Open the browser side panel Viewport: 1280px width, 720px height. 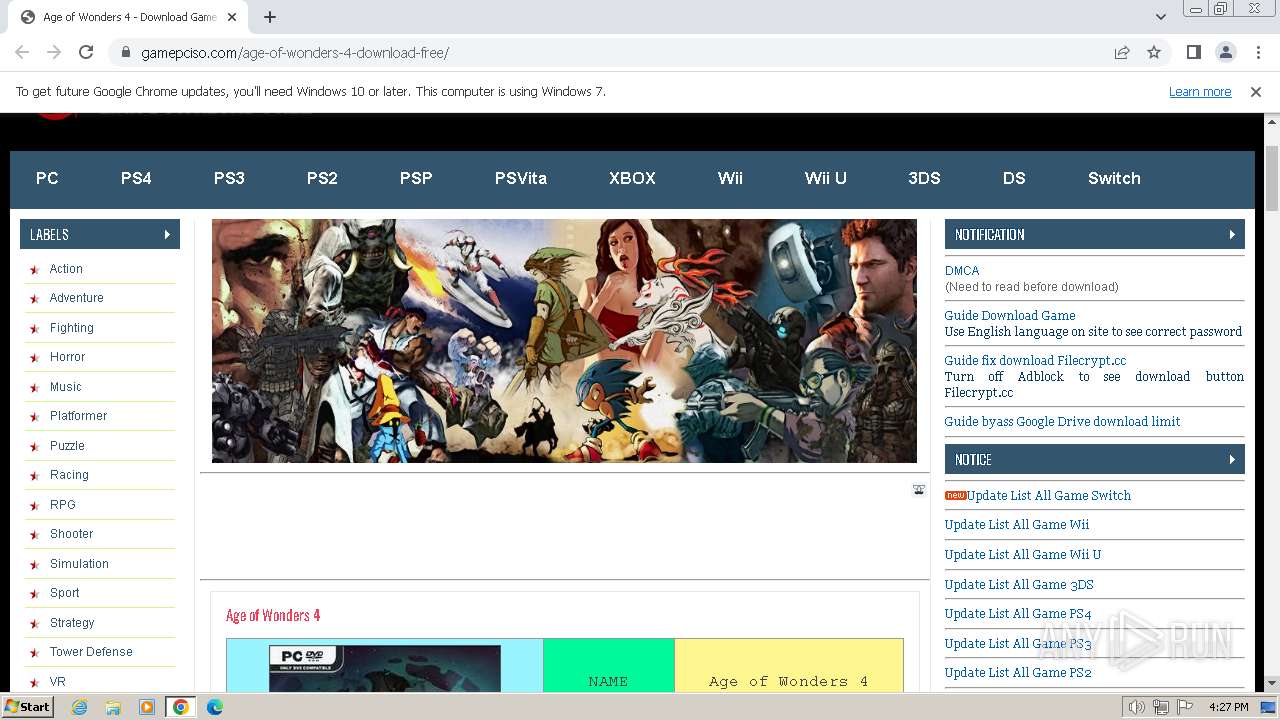pyautogui.click(x=1193, y=52)
